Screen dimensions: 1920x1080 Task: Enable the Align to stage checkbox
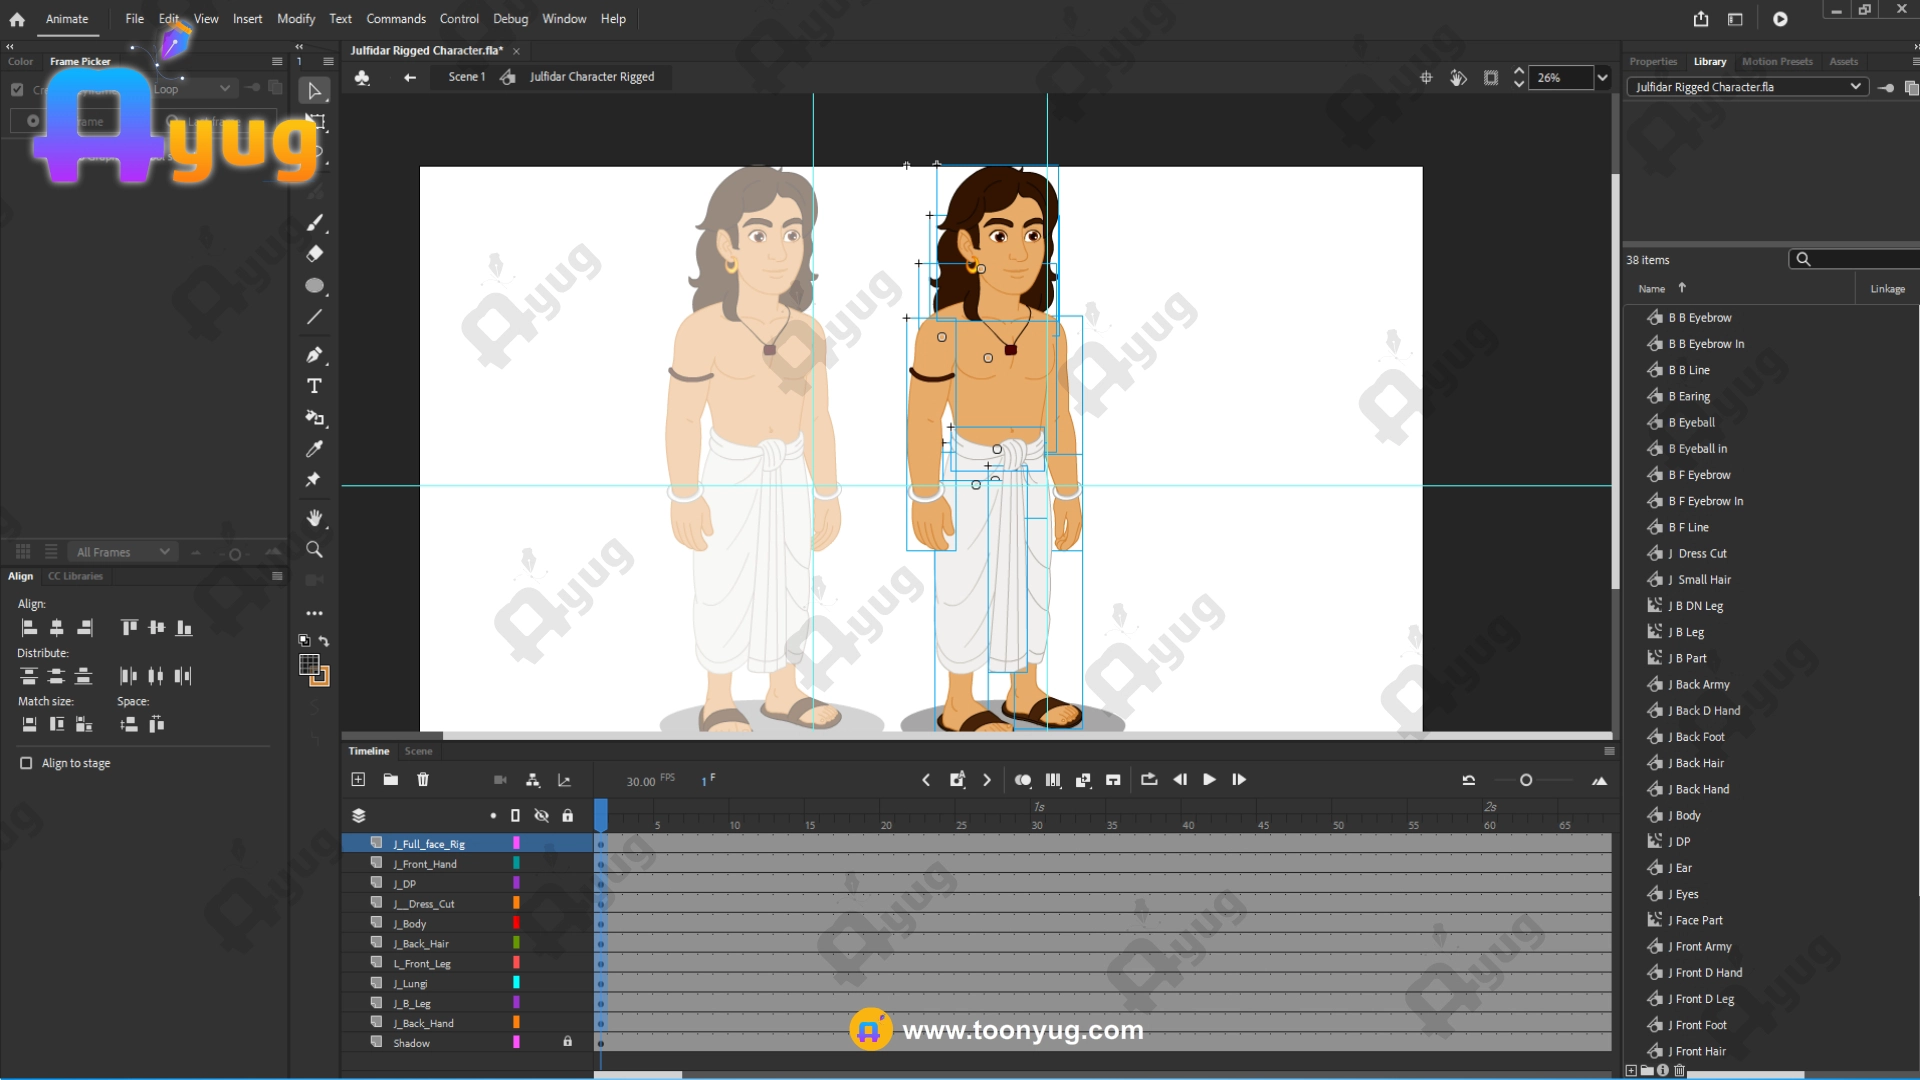pos(26,763)
